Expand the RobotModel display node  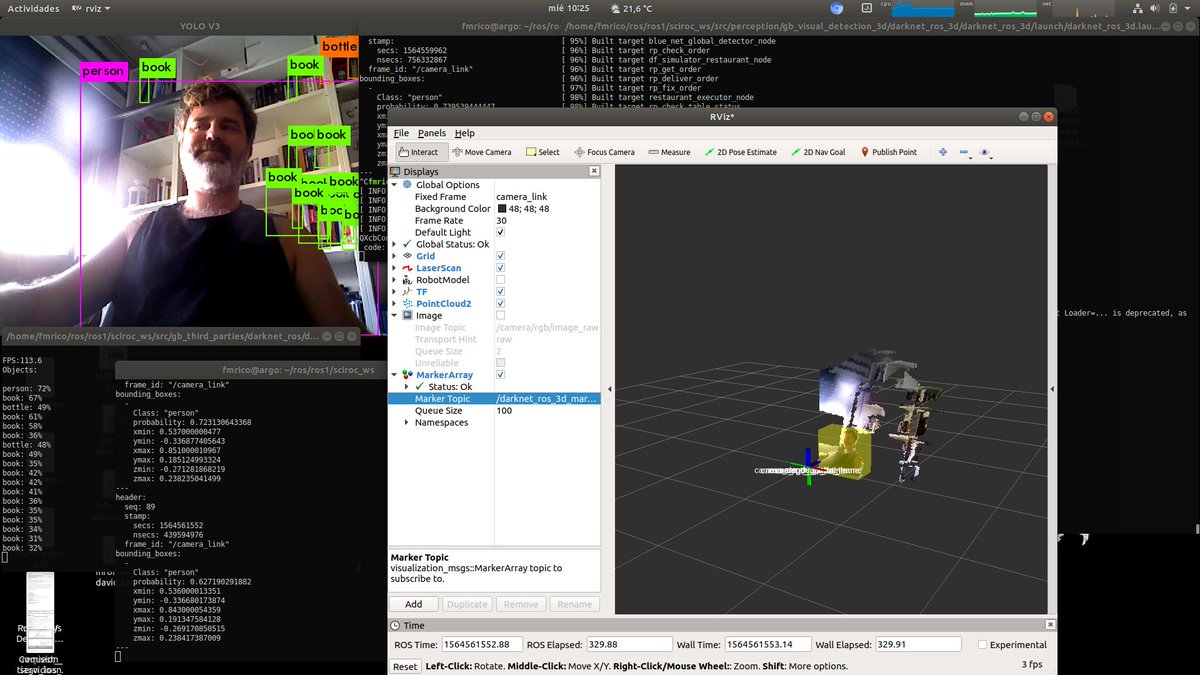point(394,280)
